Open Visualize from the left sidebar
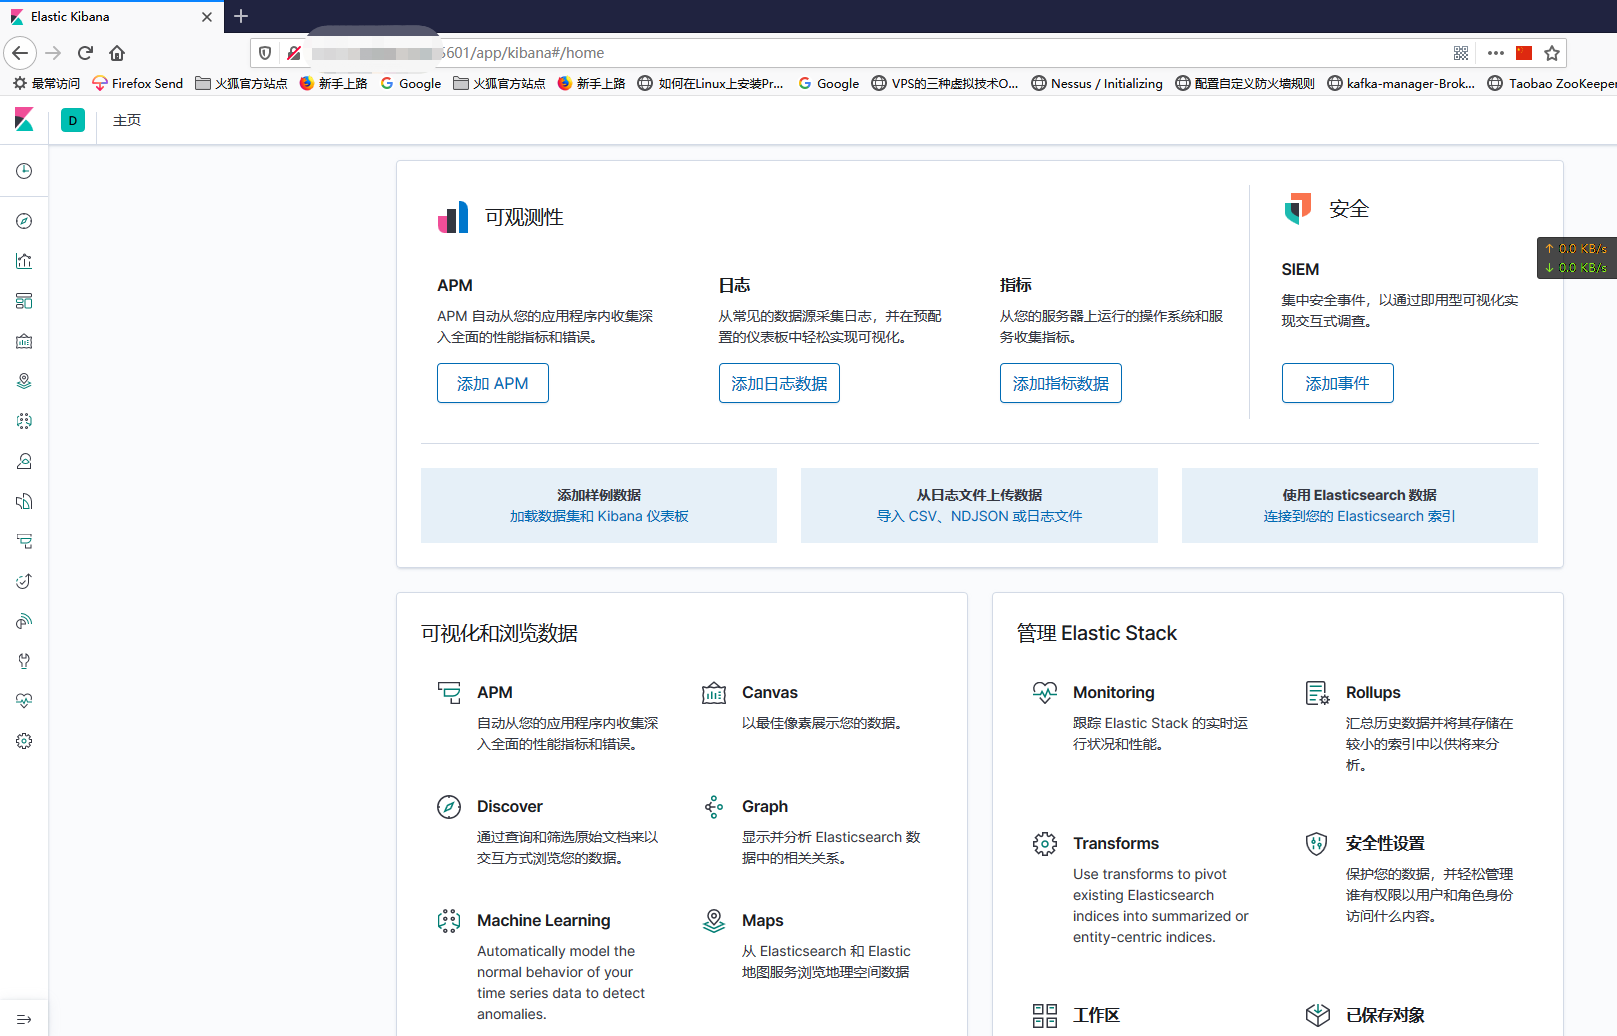This screenshot has width=1617, height=1036. point(24,261)
